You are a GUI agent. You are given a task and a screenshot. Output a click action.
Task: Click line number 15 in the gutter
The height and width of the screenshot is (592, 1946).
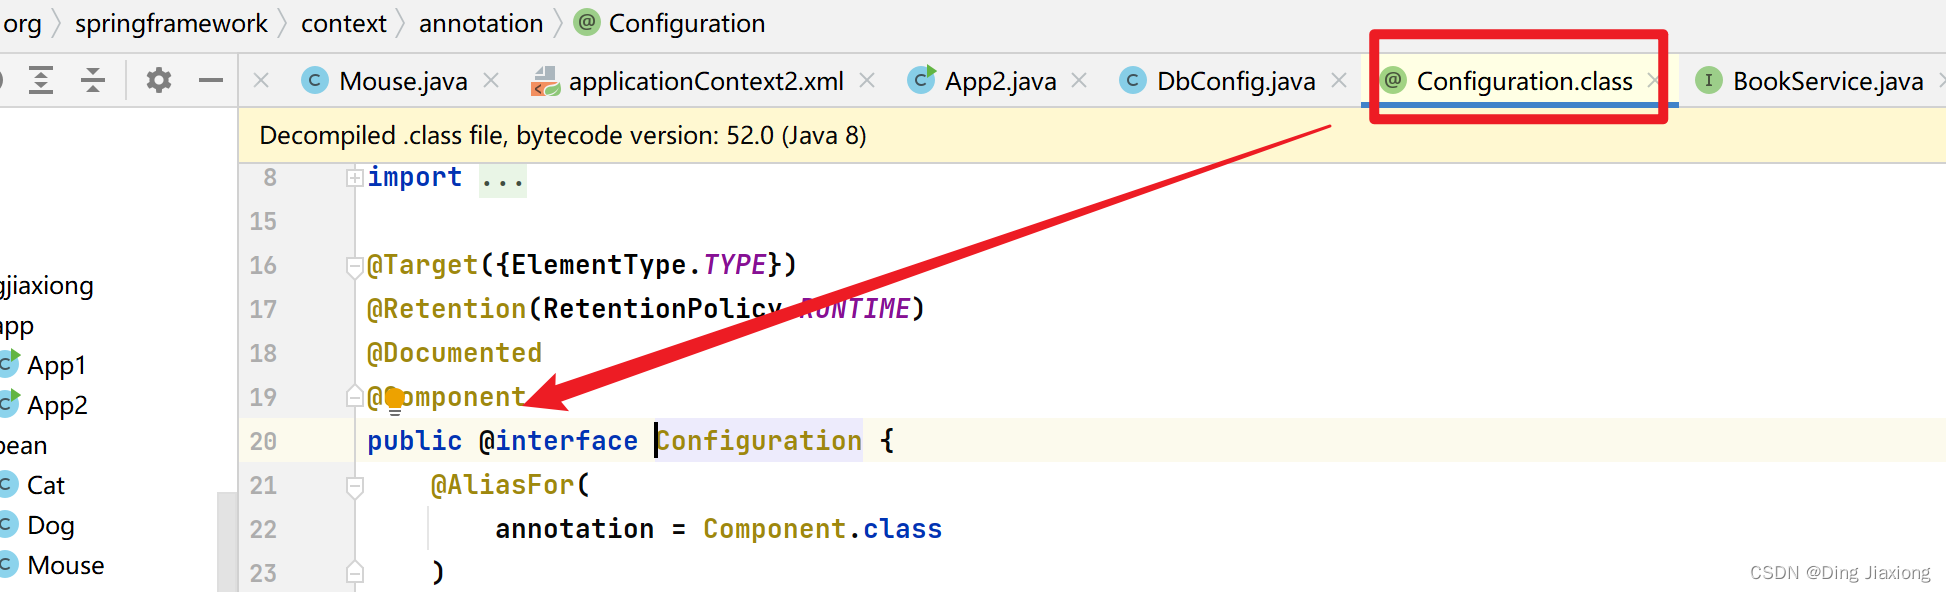tap(263, 221)
